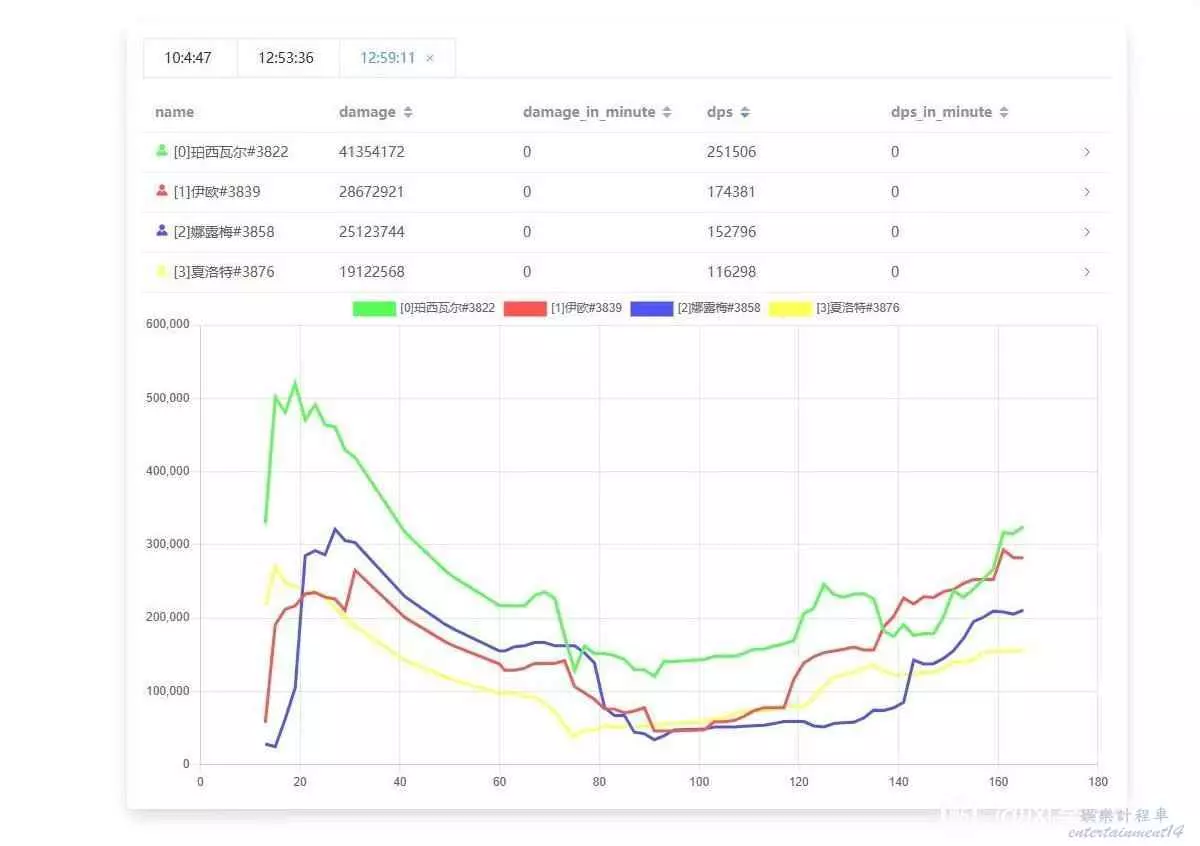The height and width of the screenshot is (846, 1200).
Task: Expand the 伊欧#3839 row details arrow
Action: tap(1087, 192)
